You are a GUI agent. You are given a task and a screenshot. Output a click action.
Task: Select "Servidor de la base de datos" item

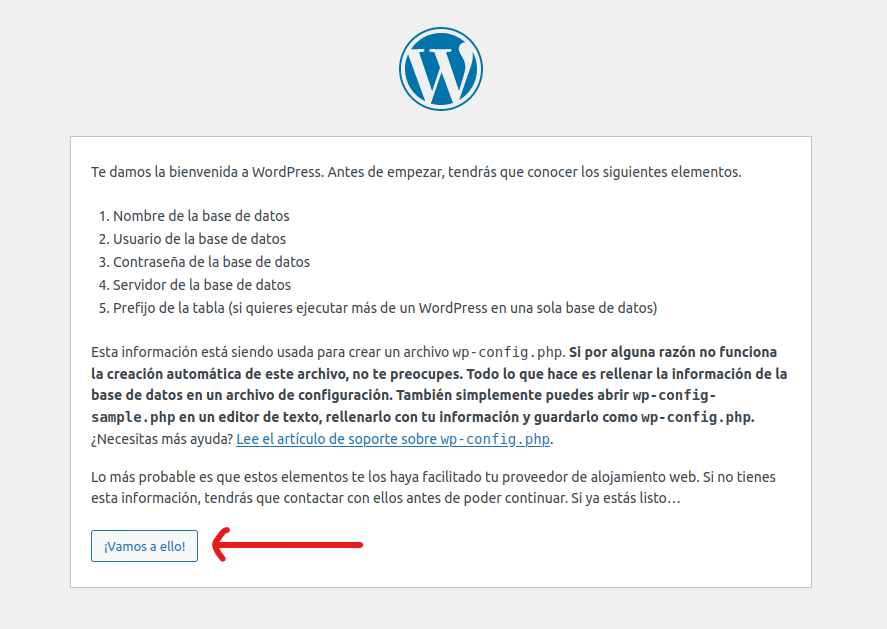coord(202,285)
